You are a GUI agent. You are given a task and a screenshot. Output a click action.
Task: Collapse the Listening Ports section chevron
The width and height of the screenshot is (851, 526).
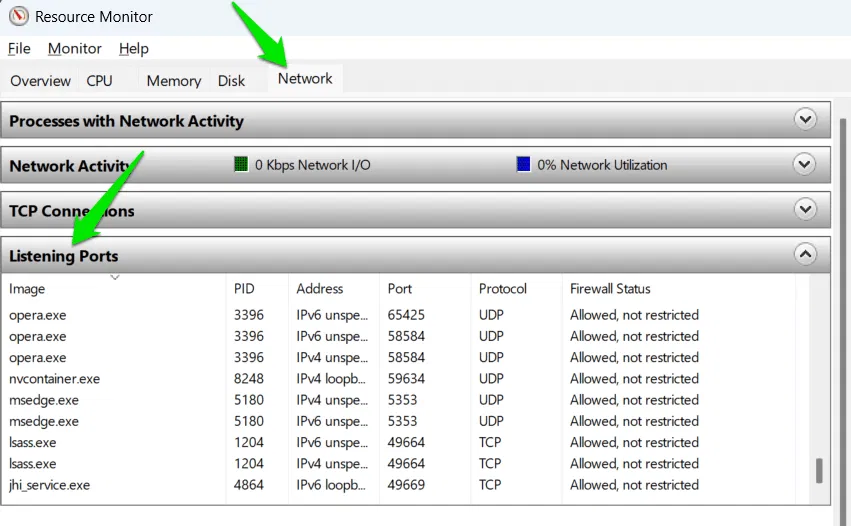[805, 254]
